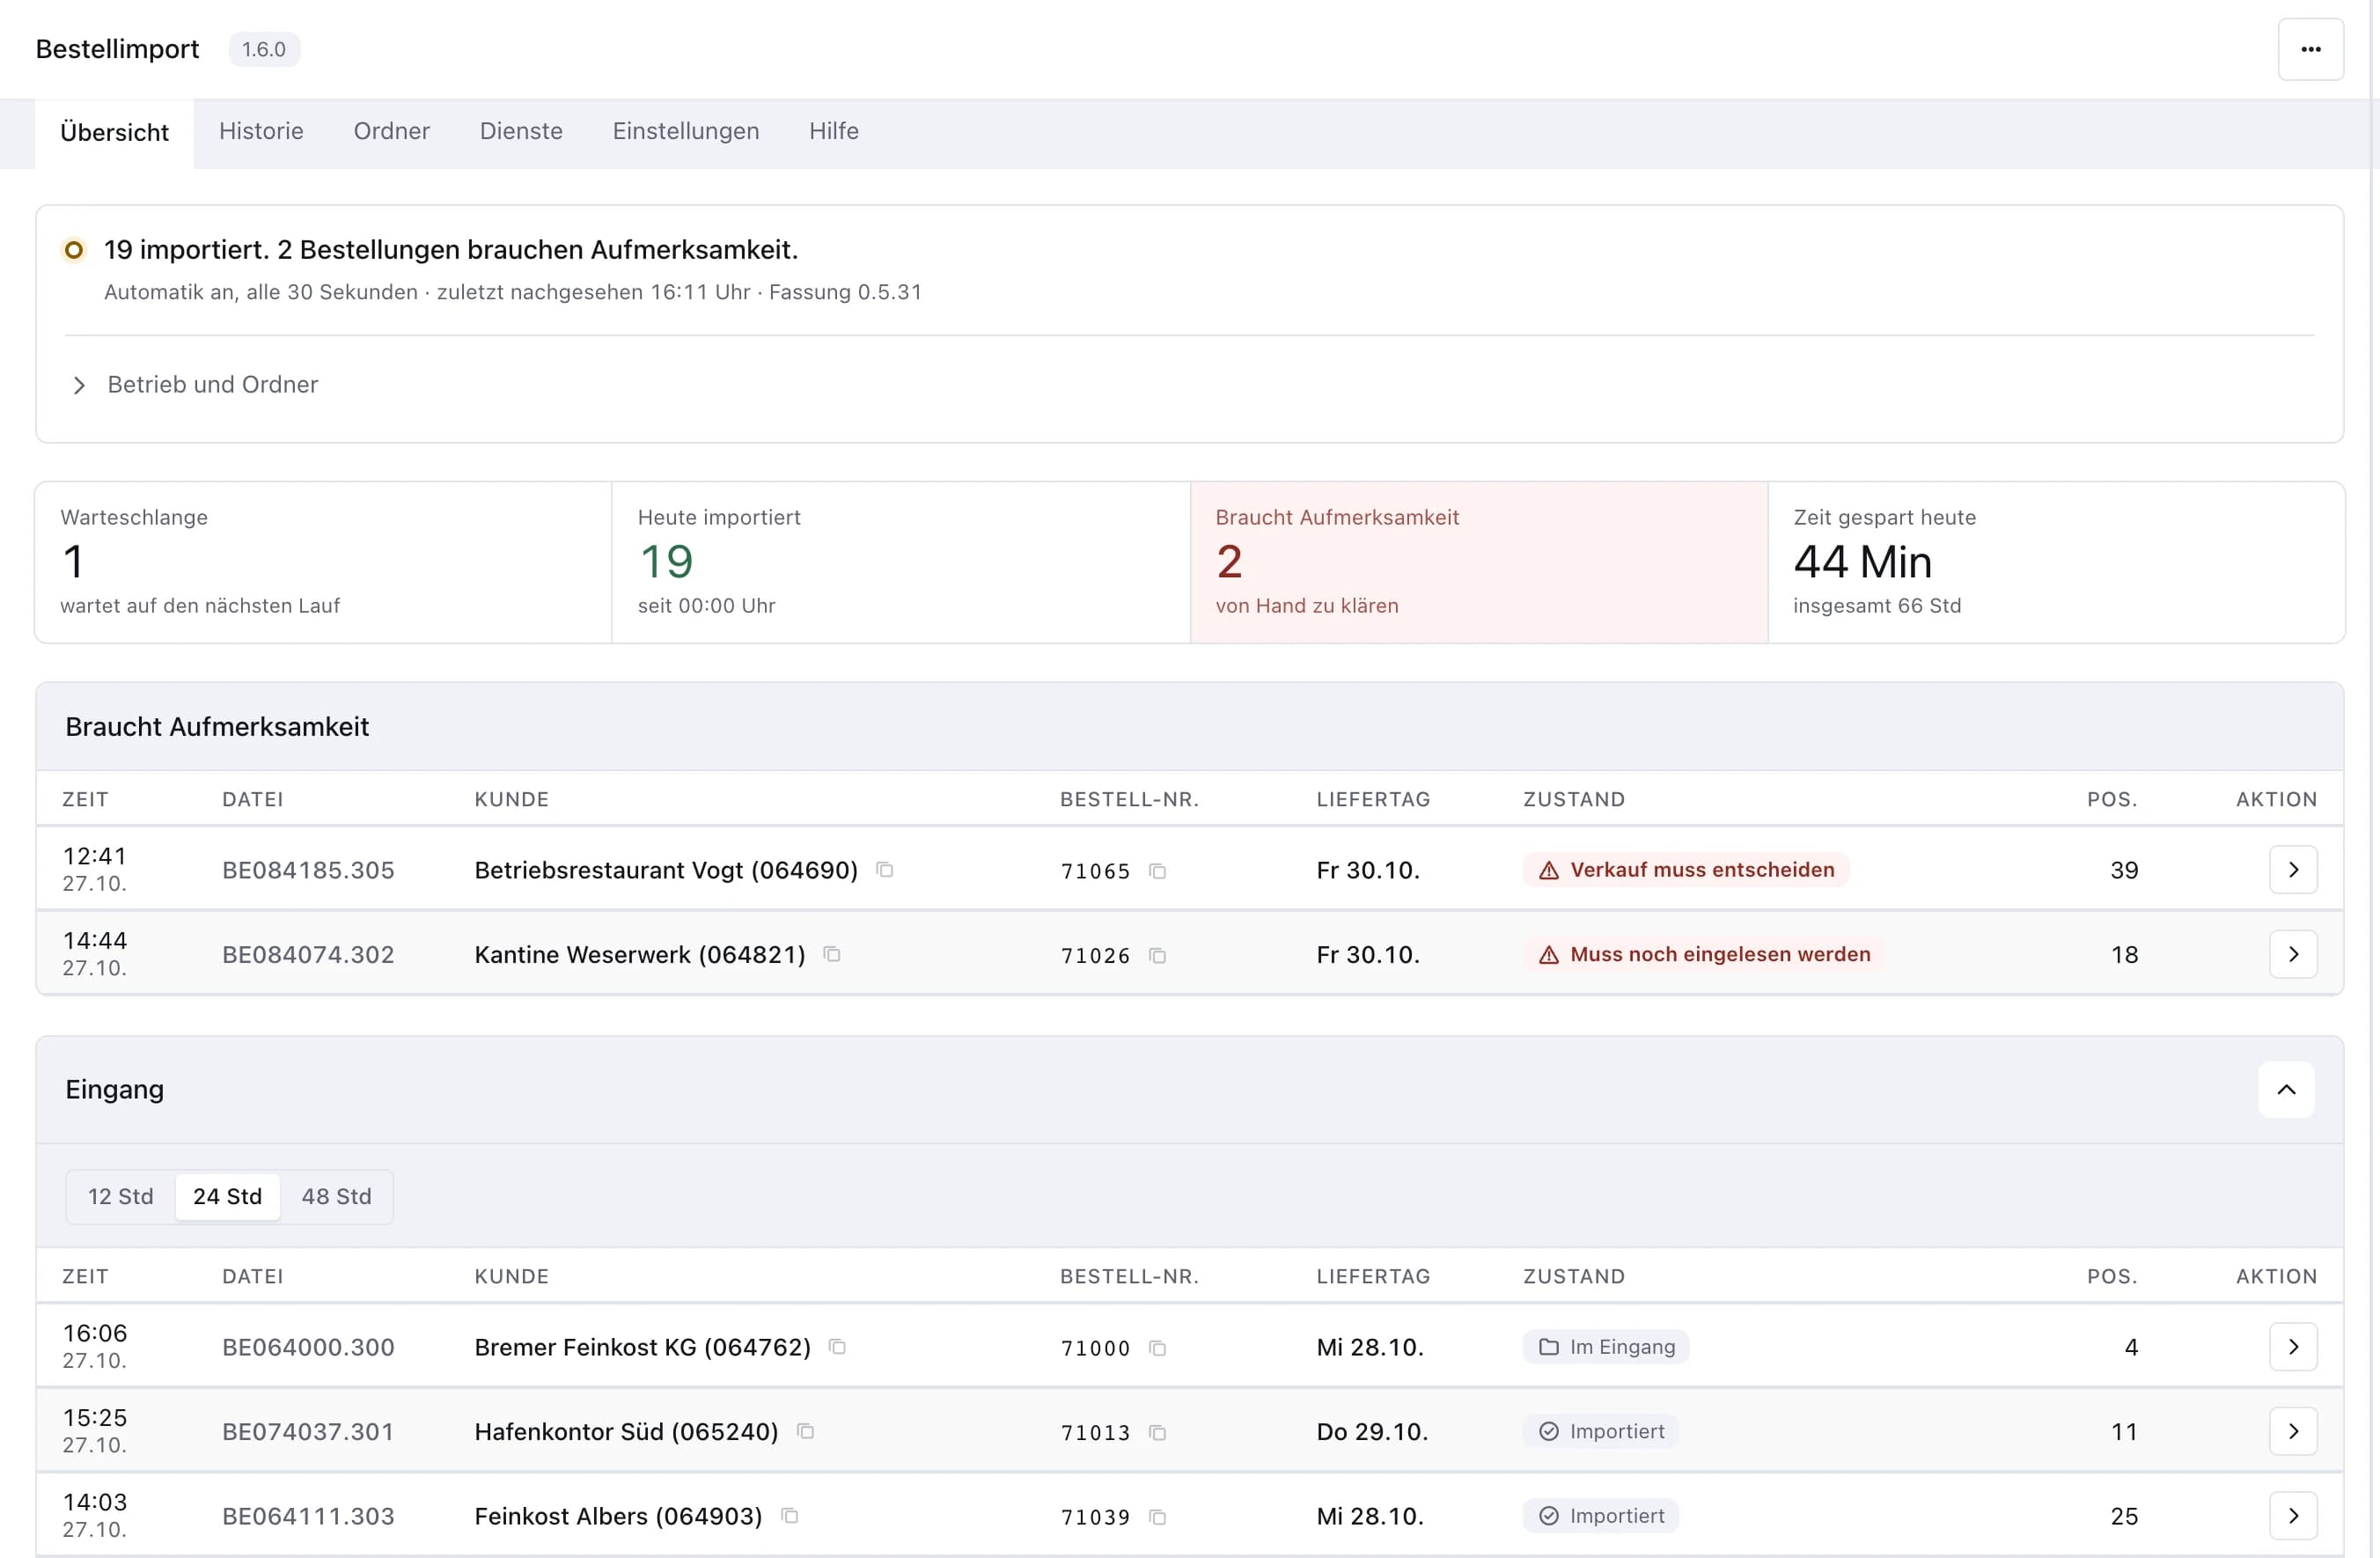Open the Hilfe tab
Viewport: 2380px width, 1558px height.
(x=833, y=131)
